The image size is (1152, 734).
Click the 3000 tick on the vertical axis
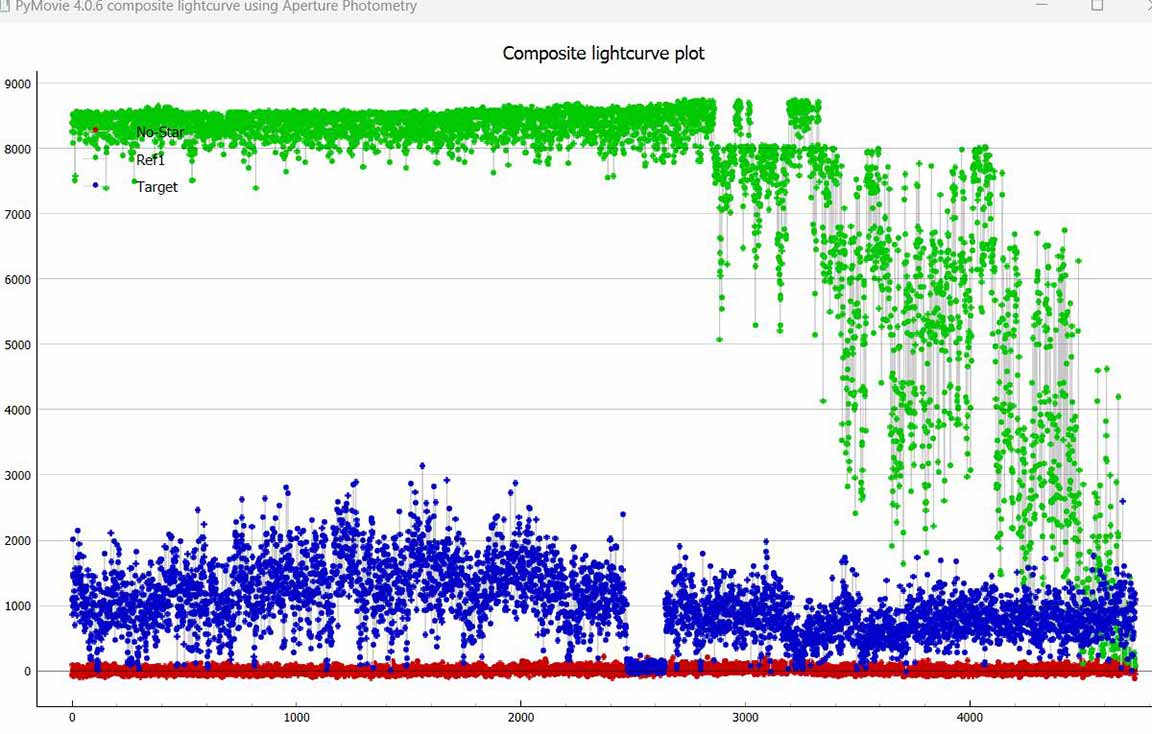18,475
